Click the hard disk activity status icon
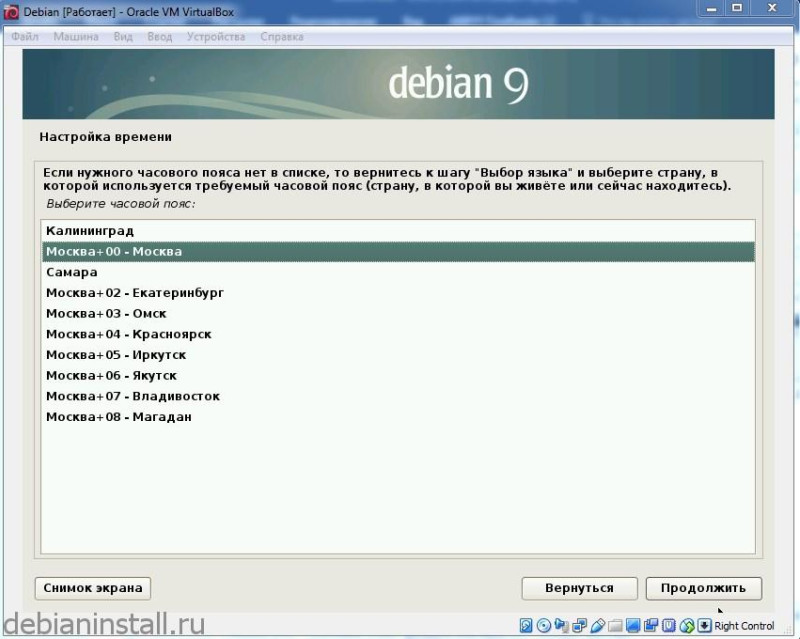This screenshot has height=639, width=800. 526,625
